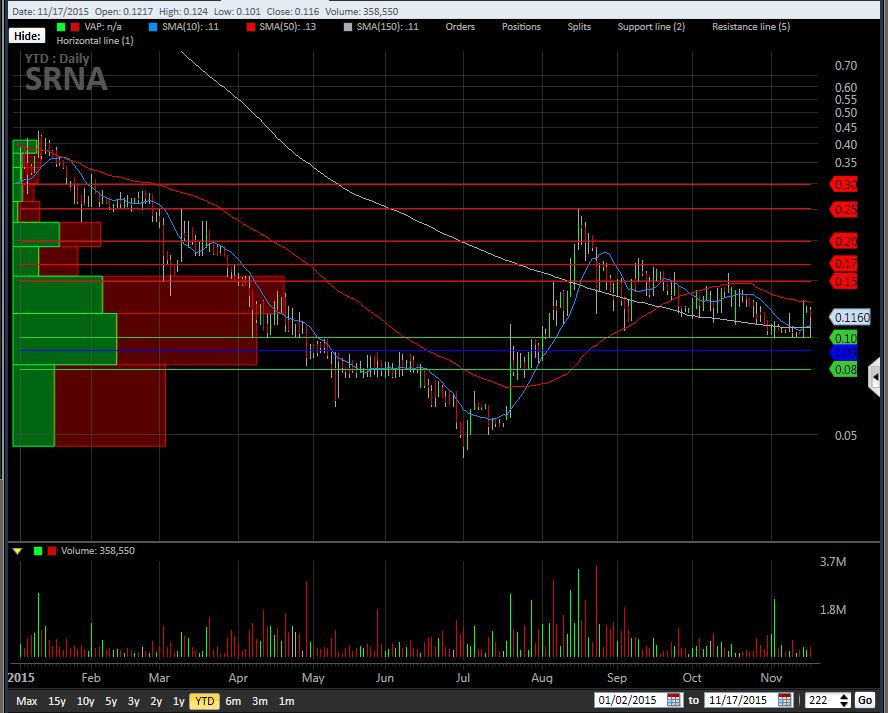
Task: Click the 0.30 resistance price tag
Action: pos(845,184)
